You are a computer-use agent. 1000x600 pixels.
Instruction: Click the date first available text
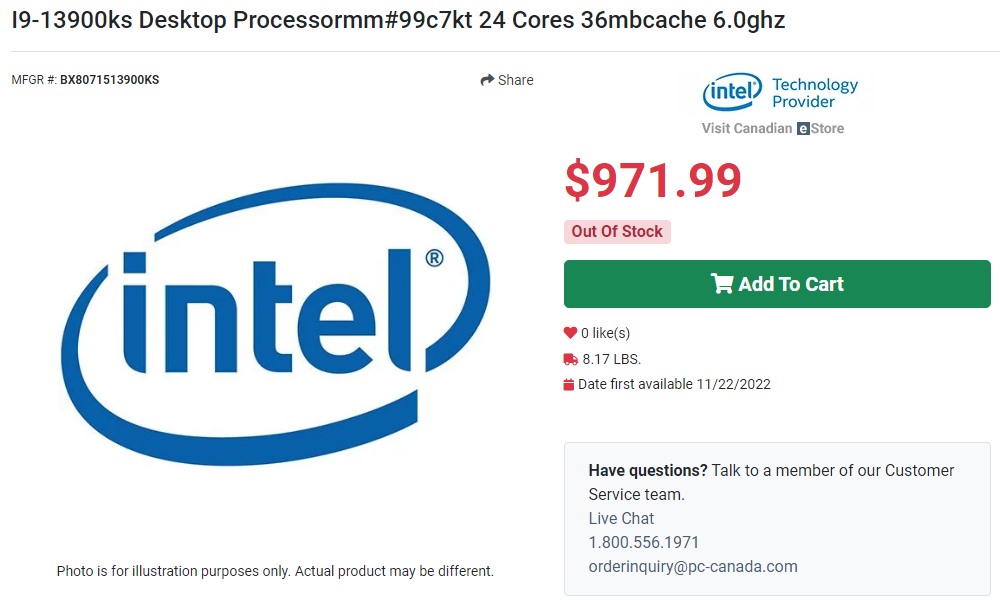(674, 384)
